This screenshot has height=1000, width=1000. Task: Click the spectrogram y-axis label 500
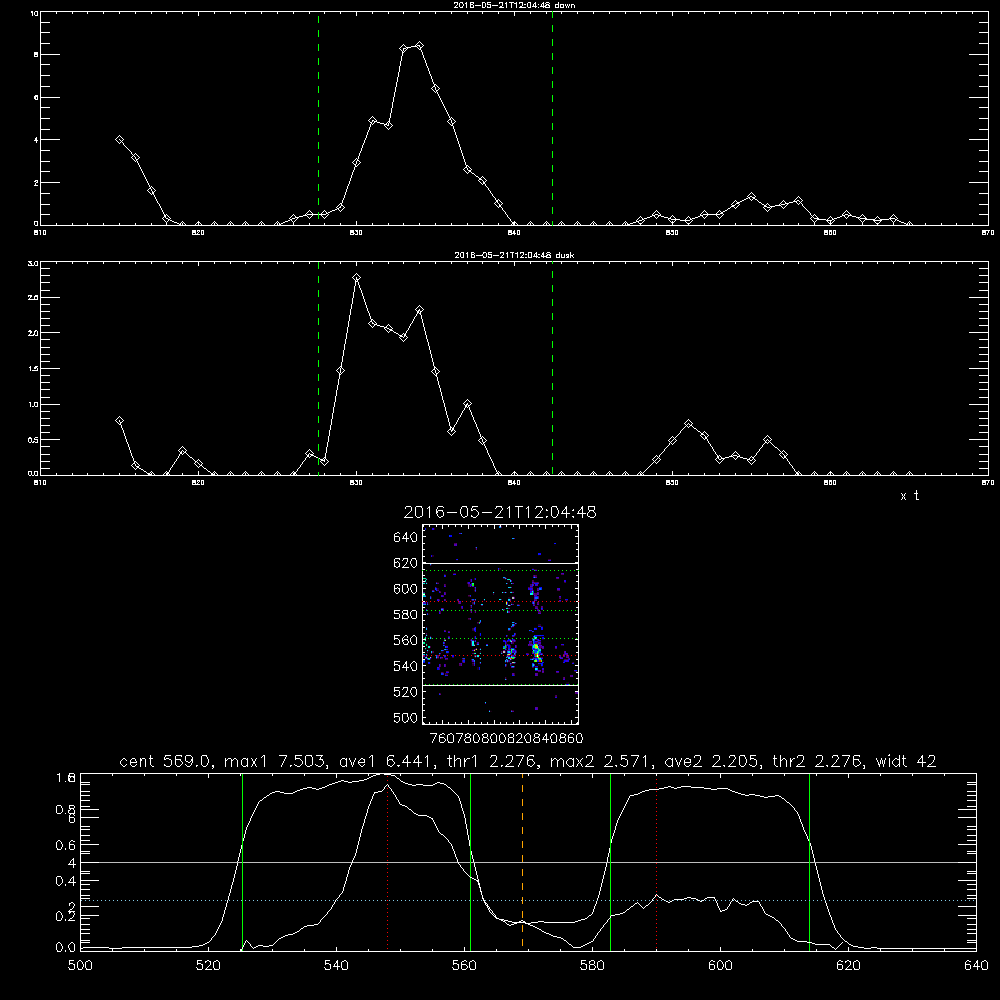click(406, 717)
